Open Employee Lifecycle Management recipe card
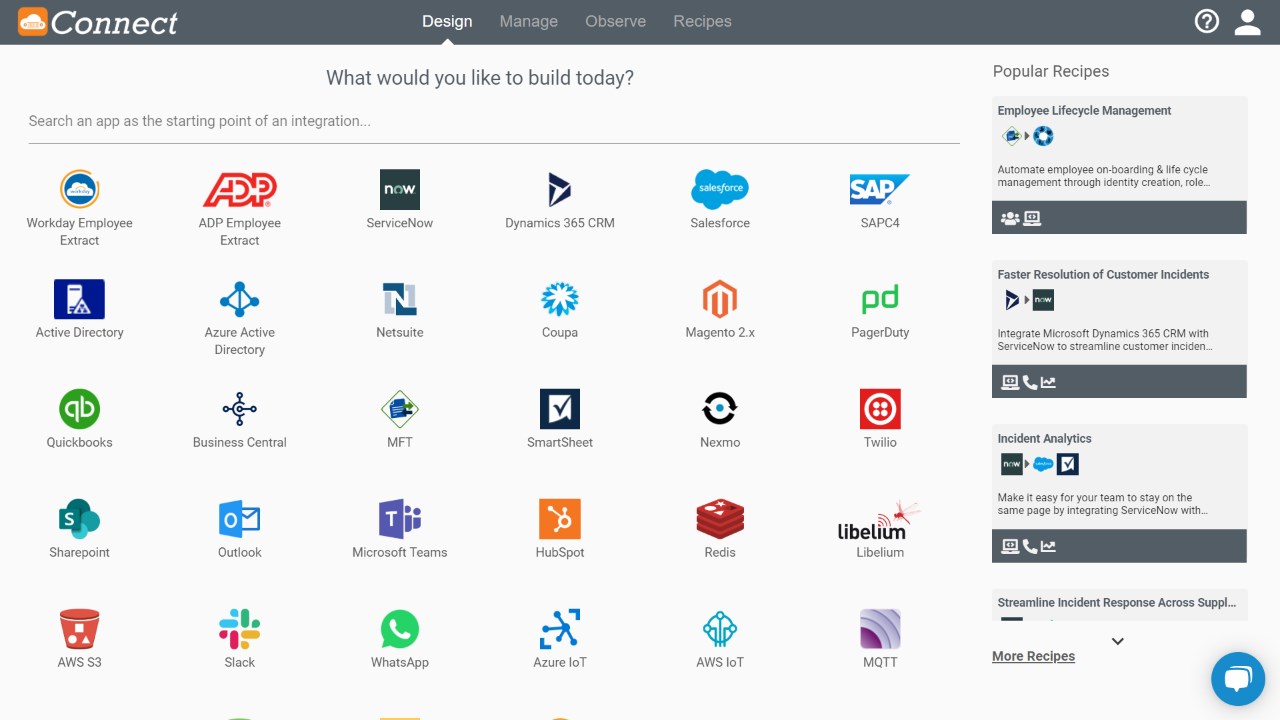The width and height of the screenshot is (1280, 720). [1119, 165]
